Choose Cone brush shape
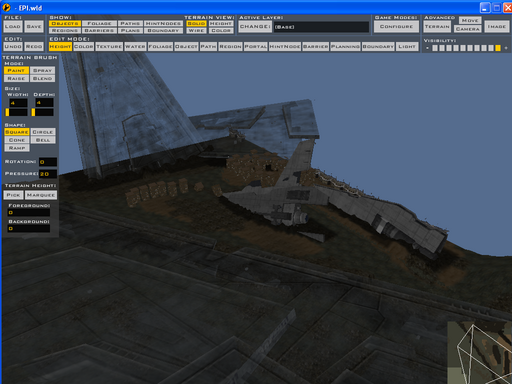The height and width of the screenshot is (384, 512). point(17,140)
